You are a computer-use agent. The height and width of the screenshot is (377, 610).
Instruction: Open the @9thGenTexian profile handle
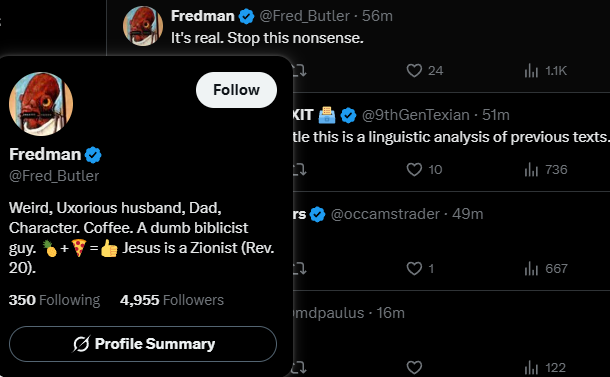pos(415,115)
